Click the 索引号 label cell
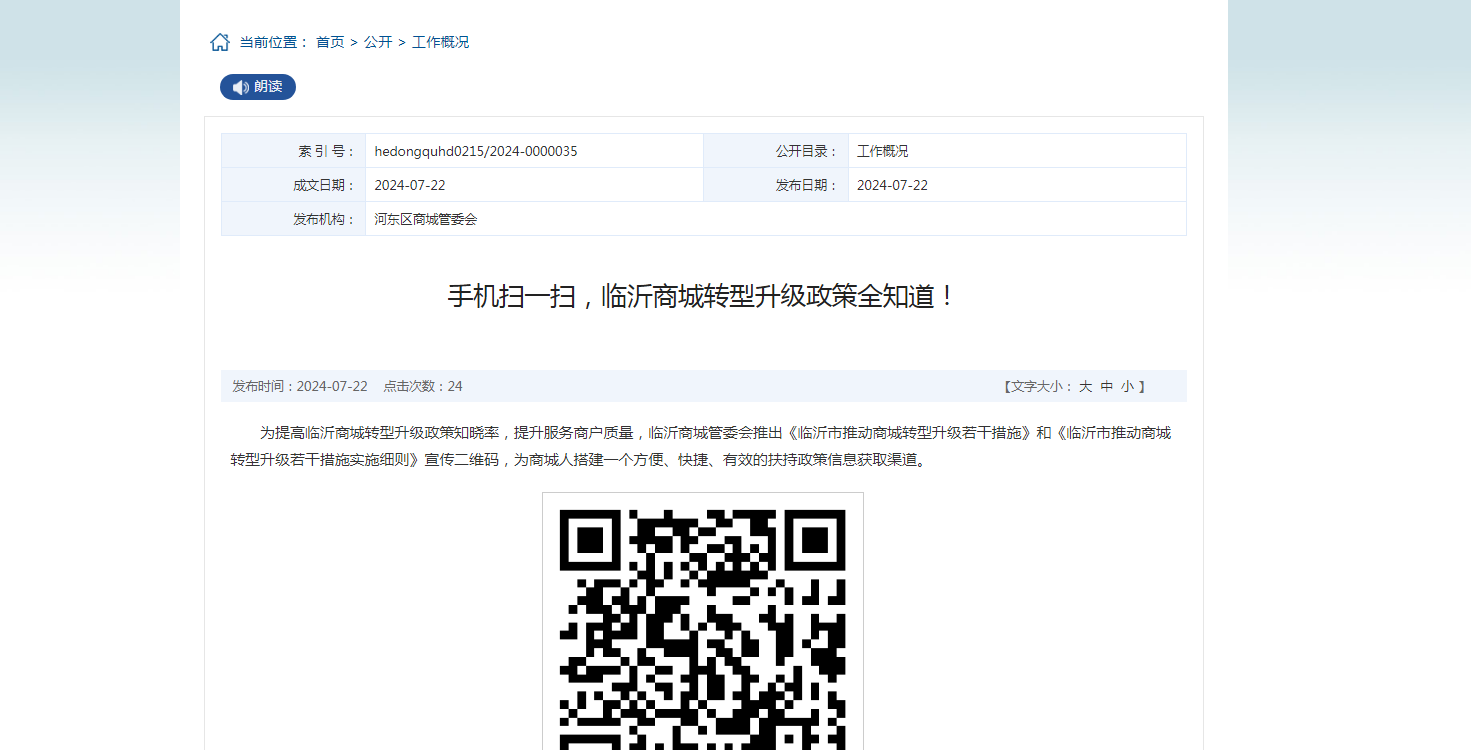Screen dimensions: 1471x750 point(294,151)
